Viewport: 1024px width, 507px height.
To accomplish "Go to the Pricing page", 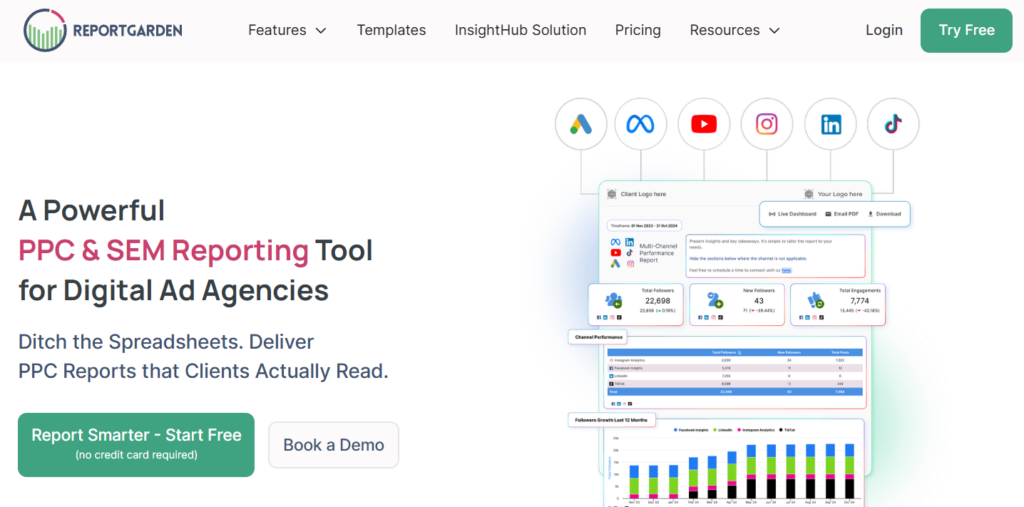I will 638,30.
